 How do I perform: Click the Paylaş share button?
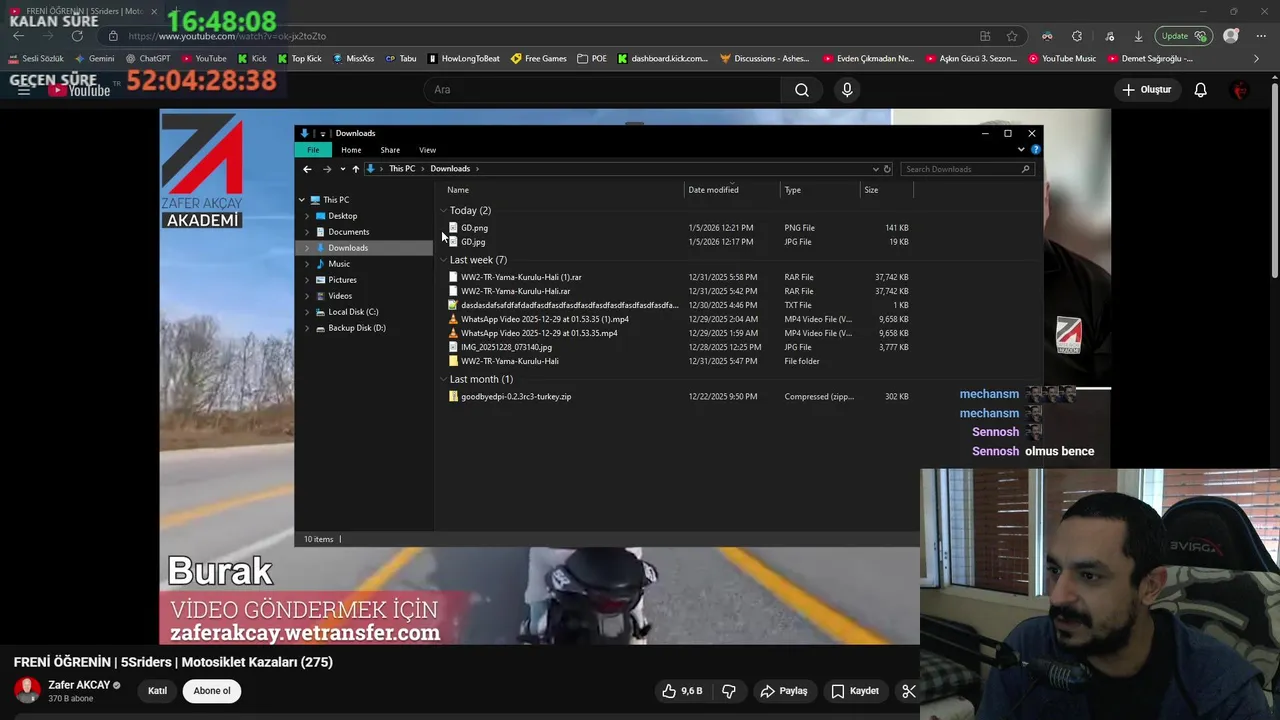click(784, 691)
